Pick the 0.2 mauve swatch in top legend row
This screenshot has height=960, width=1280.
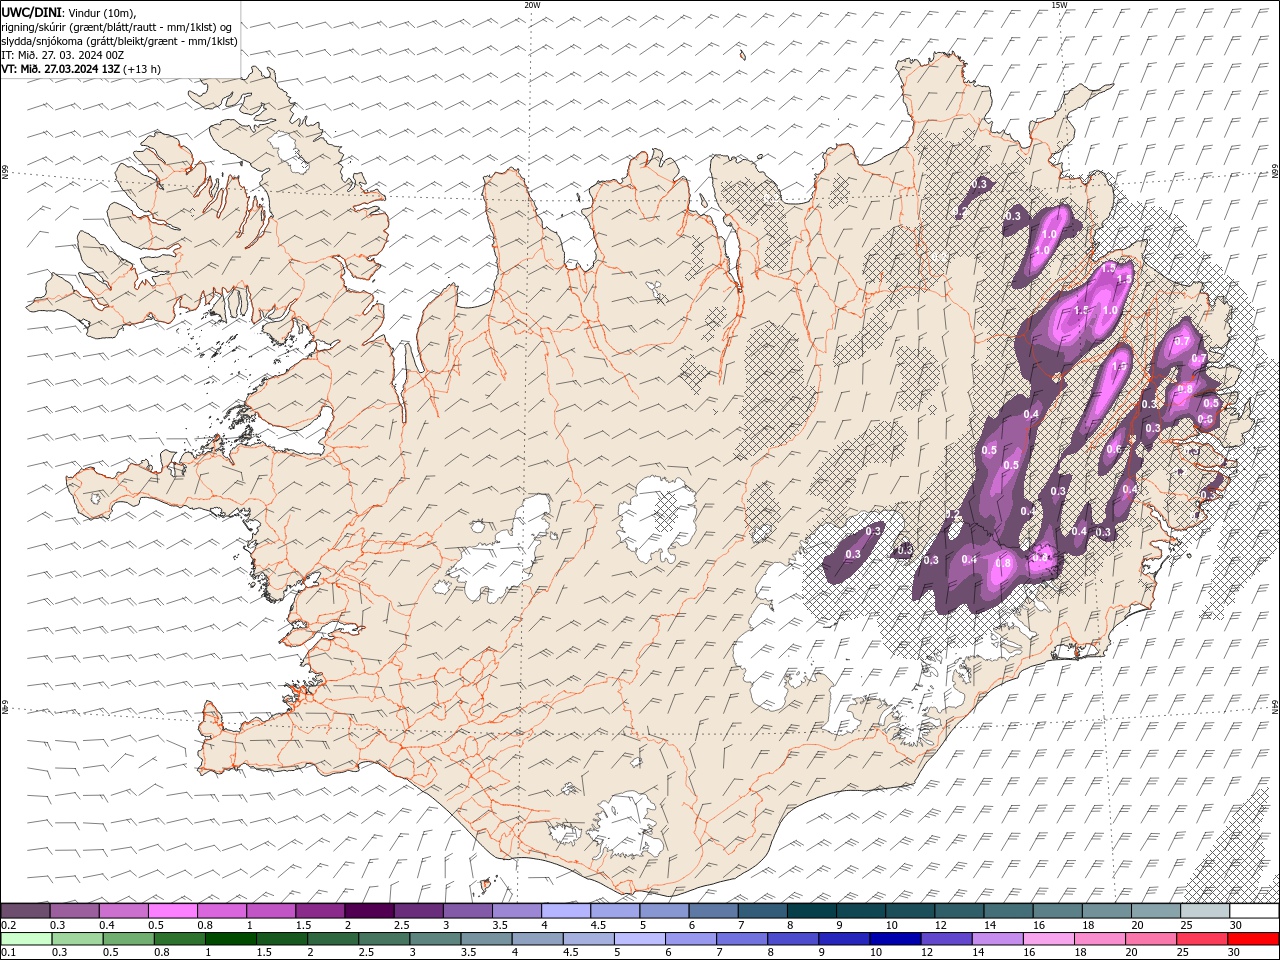[x=25, y=911]
